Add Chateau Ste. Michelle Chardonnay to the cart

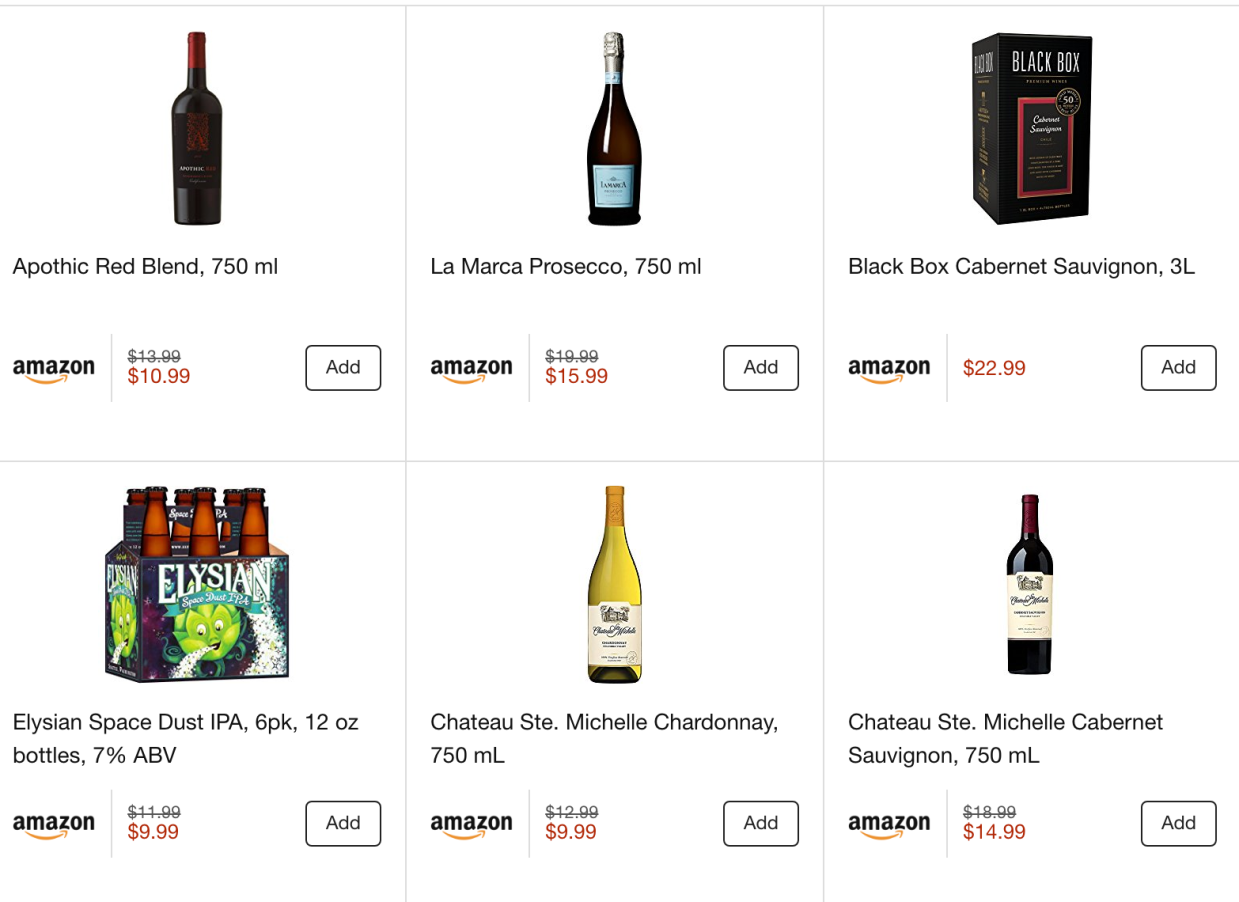tap(760, 823)
